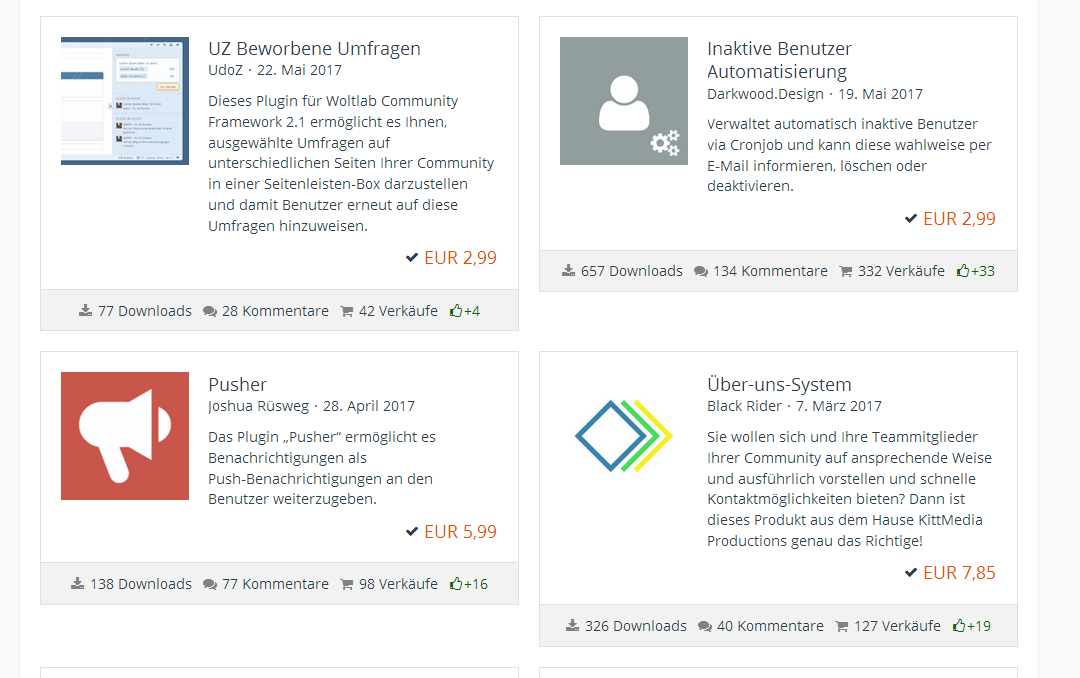Click the Inaktive Benutzer user icon image
This screenshot has height=678, width=1080.
(x=624, y=101)
